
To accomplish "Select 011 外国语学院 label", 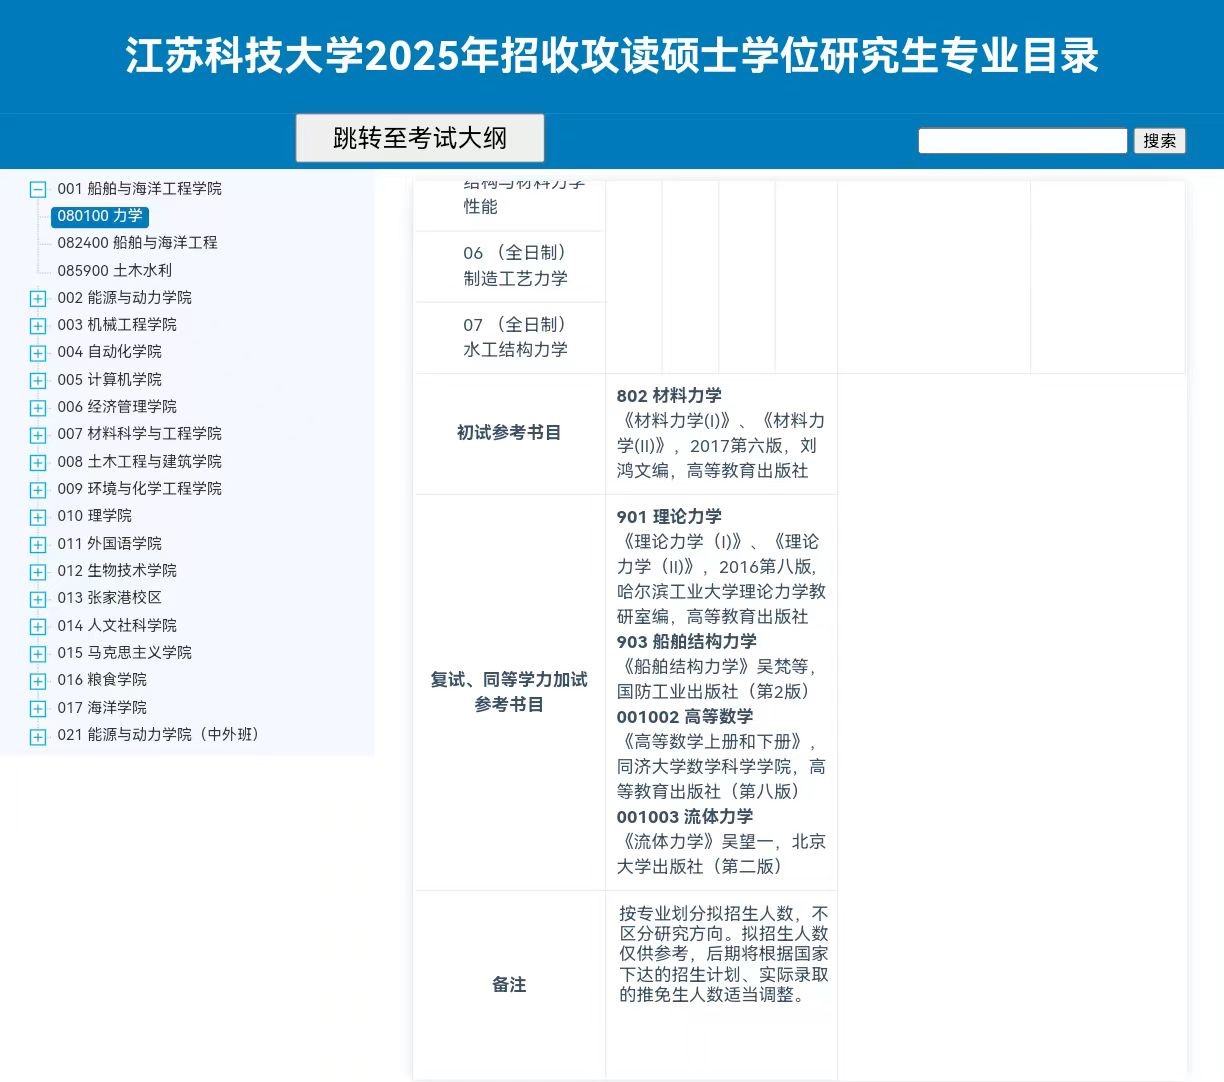I will (x=109, y=543).
